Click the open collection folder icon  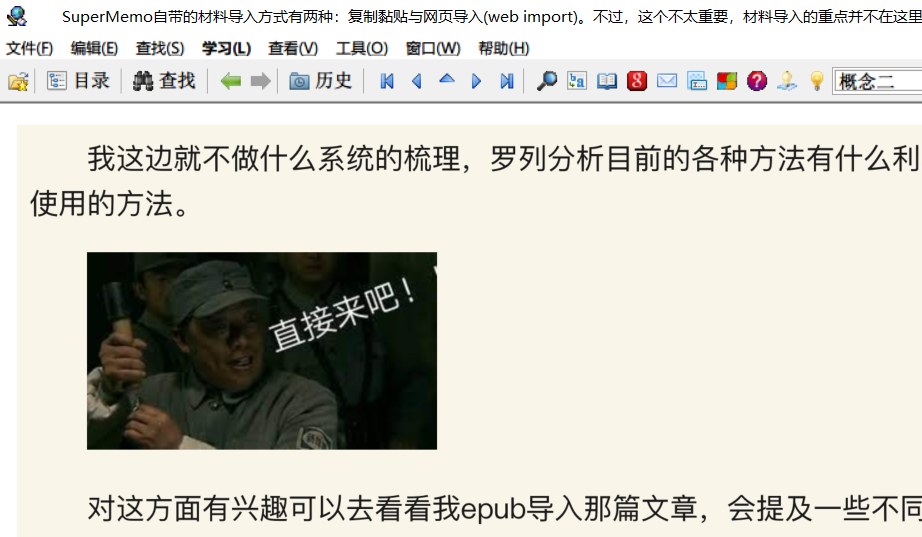(18, 81)
